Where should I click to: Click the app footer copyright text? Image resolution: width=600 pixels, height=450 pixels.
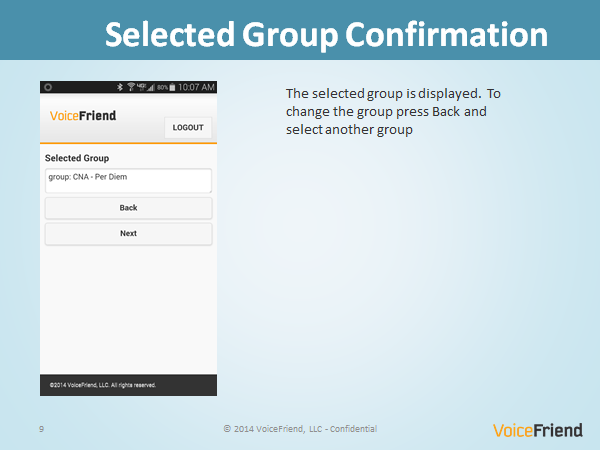tap(103, 385)
